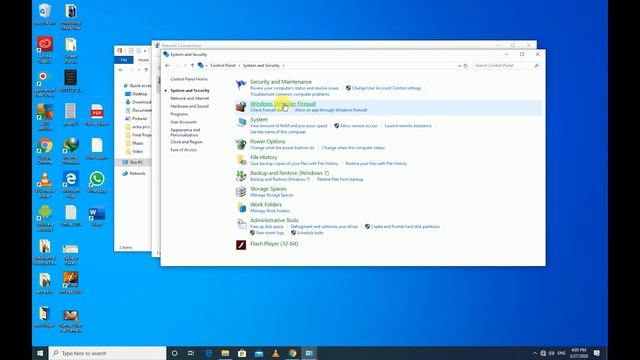Click Change User Account Control settings

tap(386, 88)
